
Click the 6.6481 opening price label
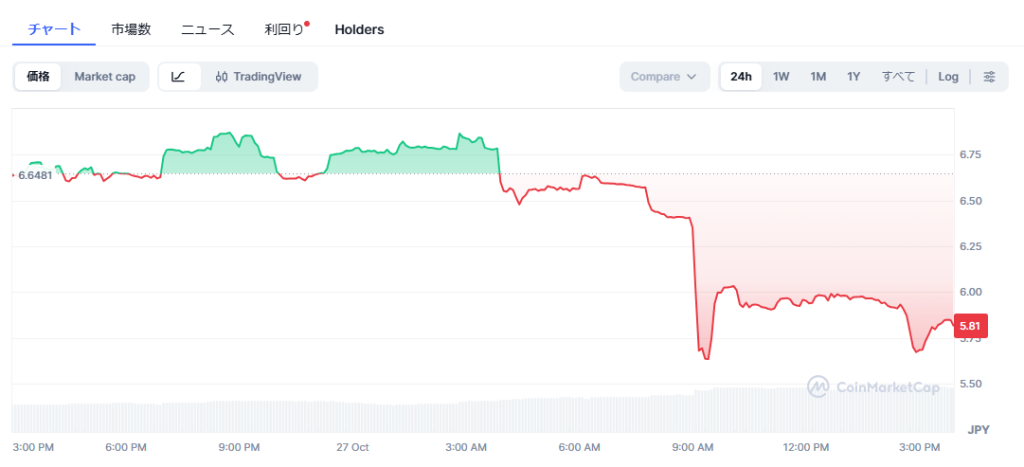point(36,176)
